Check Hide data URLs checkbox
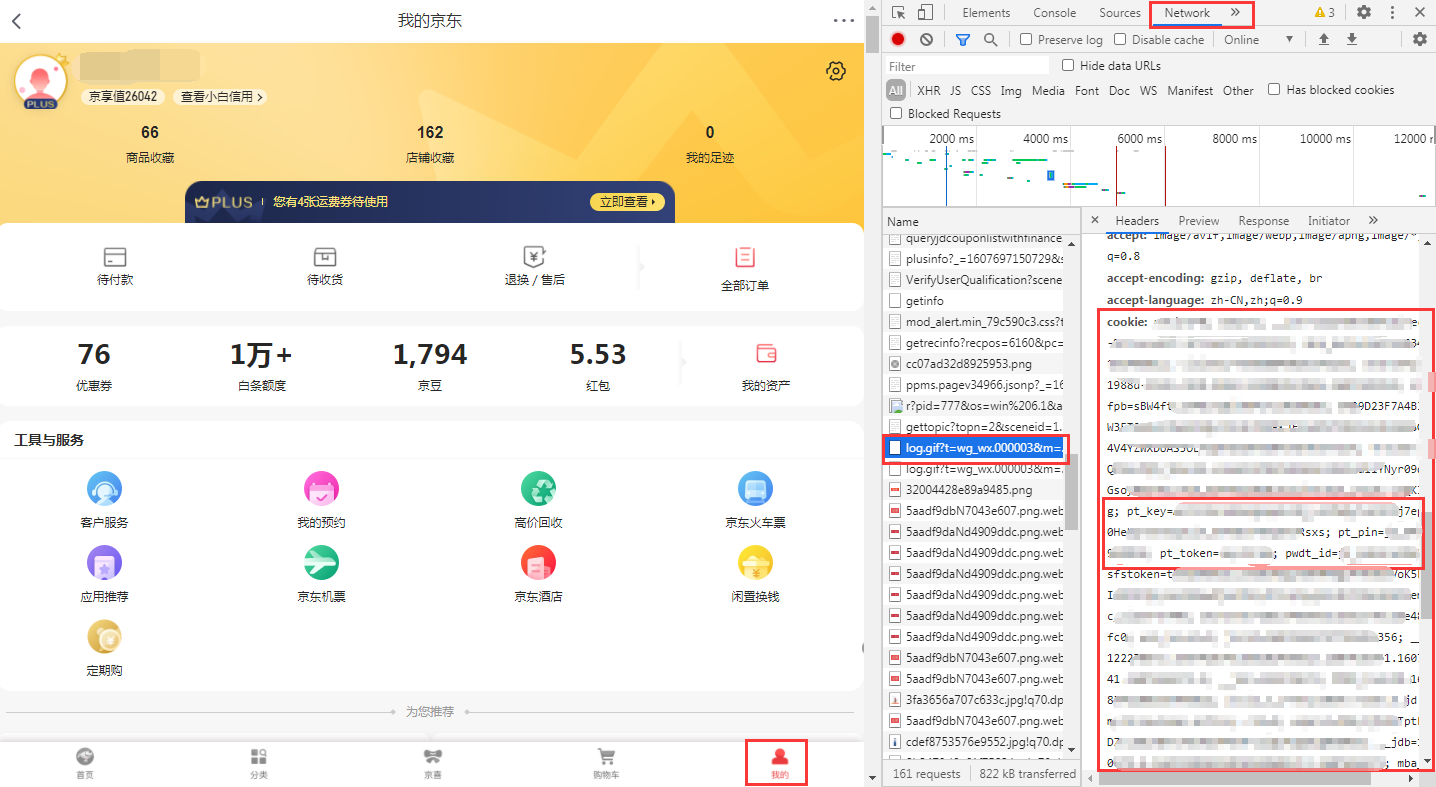 (1068, 66)
